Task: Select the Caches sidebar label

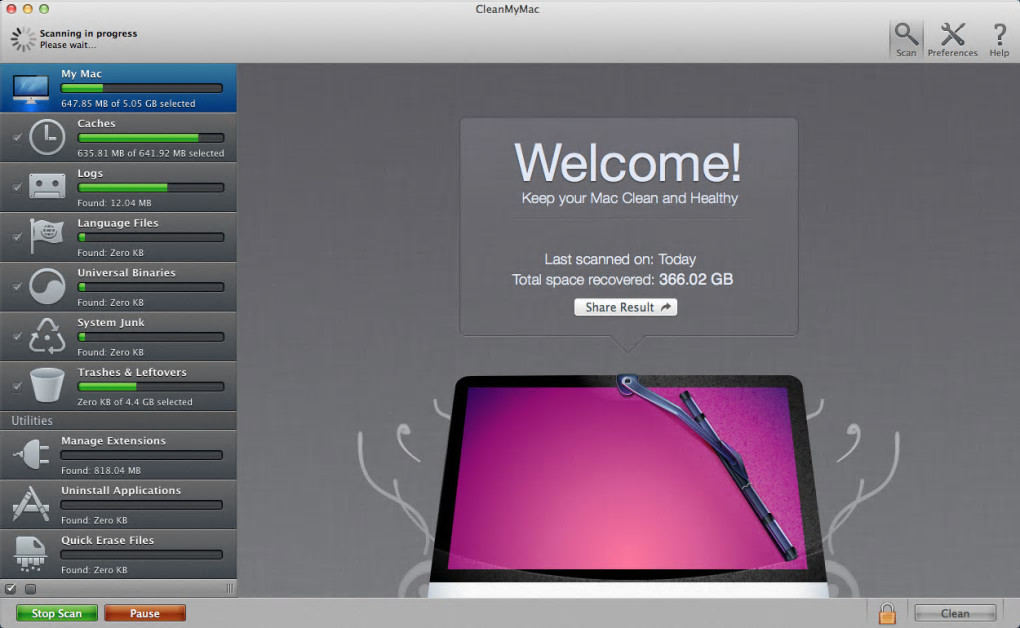Action: (96, 123)
